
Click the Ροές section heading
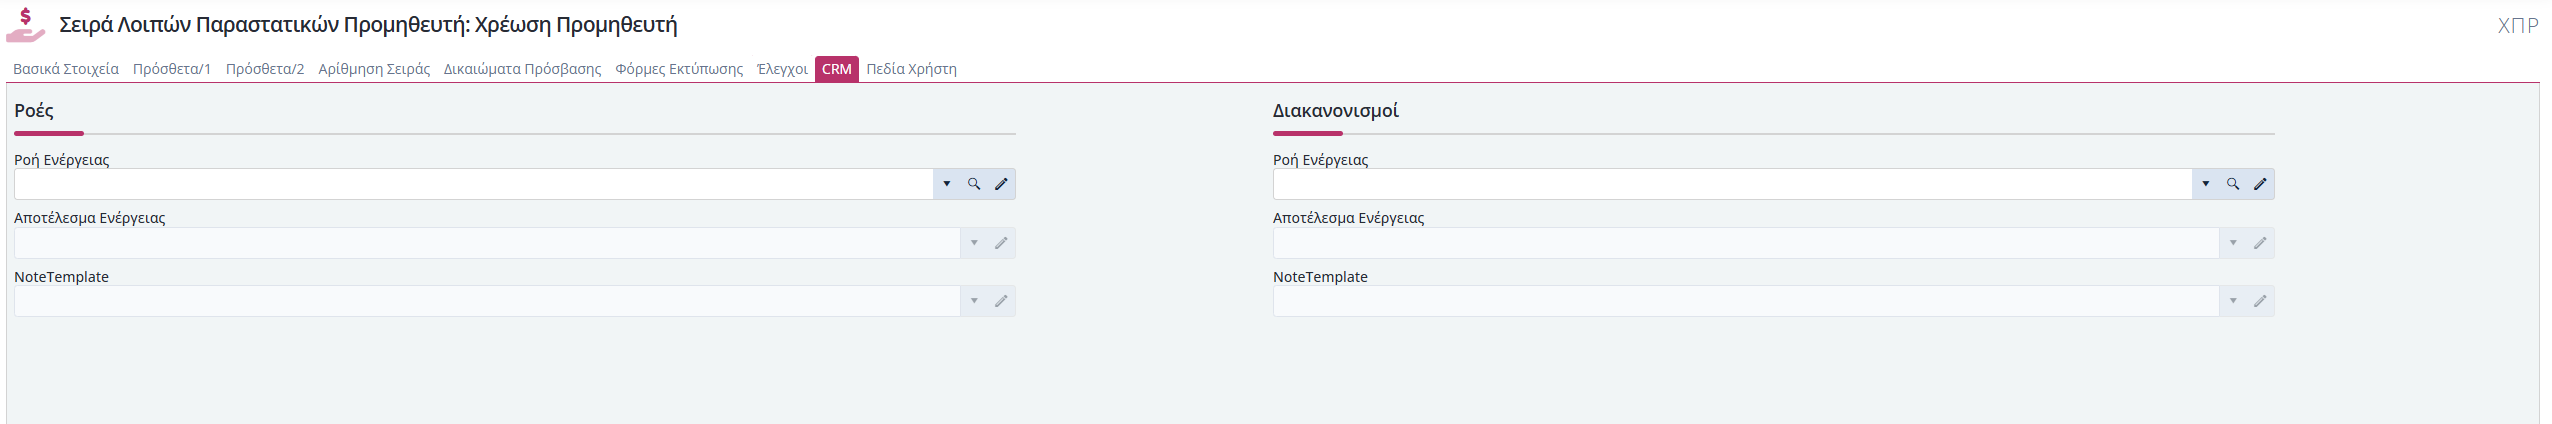click(34, 111)
